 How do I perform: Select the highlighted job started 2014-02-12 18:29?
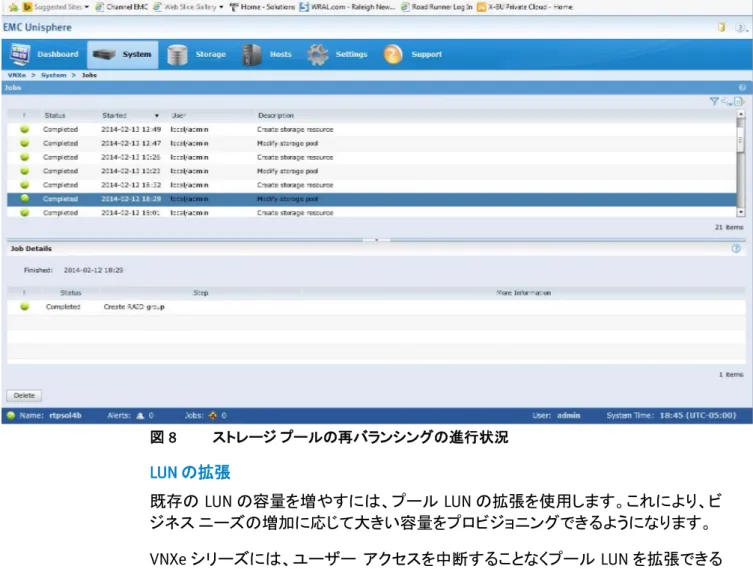[x=372, y=199]
